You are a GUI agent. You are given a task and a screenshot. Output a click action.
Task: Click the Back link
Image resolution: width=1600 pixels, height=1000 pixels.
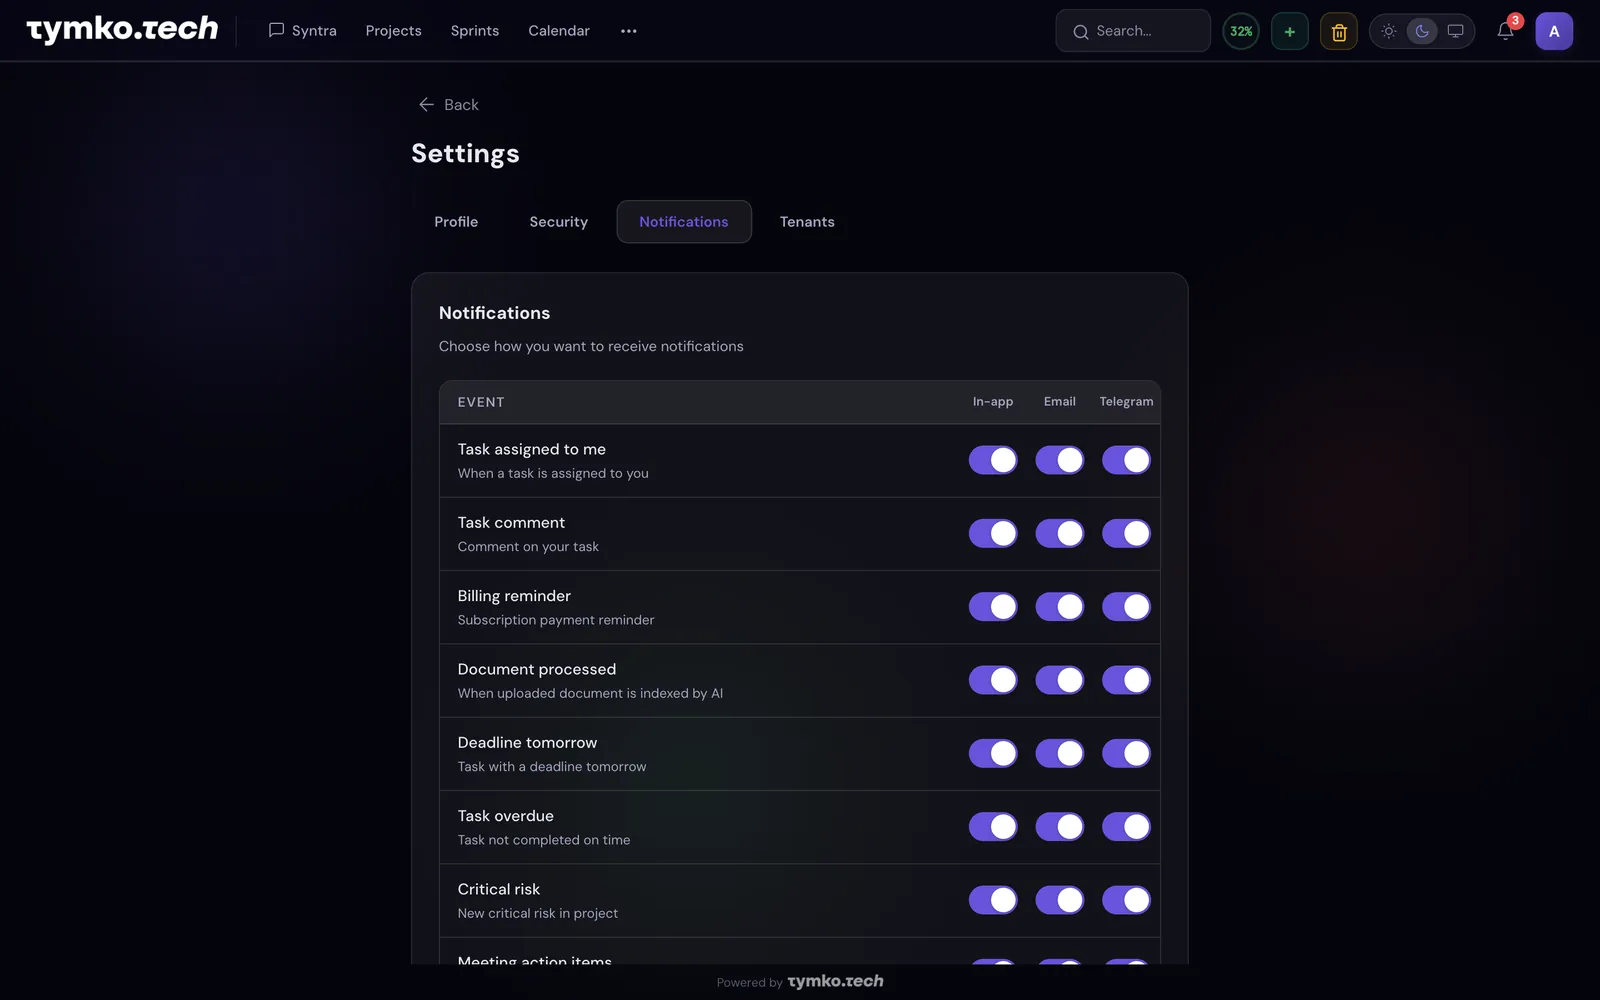(x=448, y=105)
